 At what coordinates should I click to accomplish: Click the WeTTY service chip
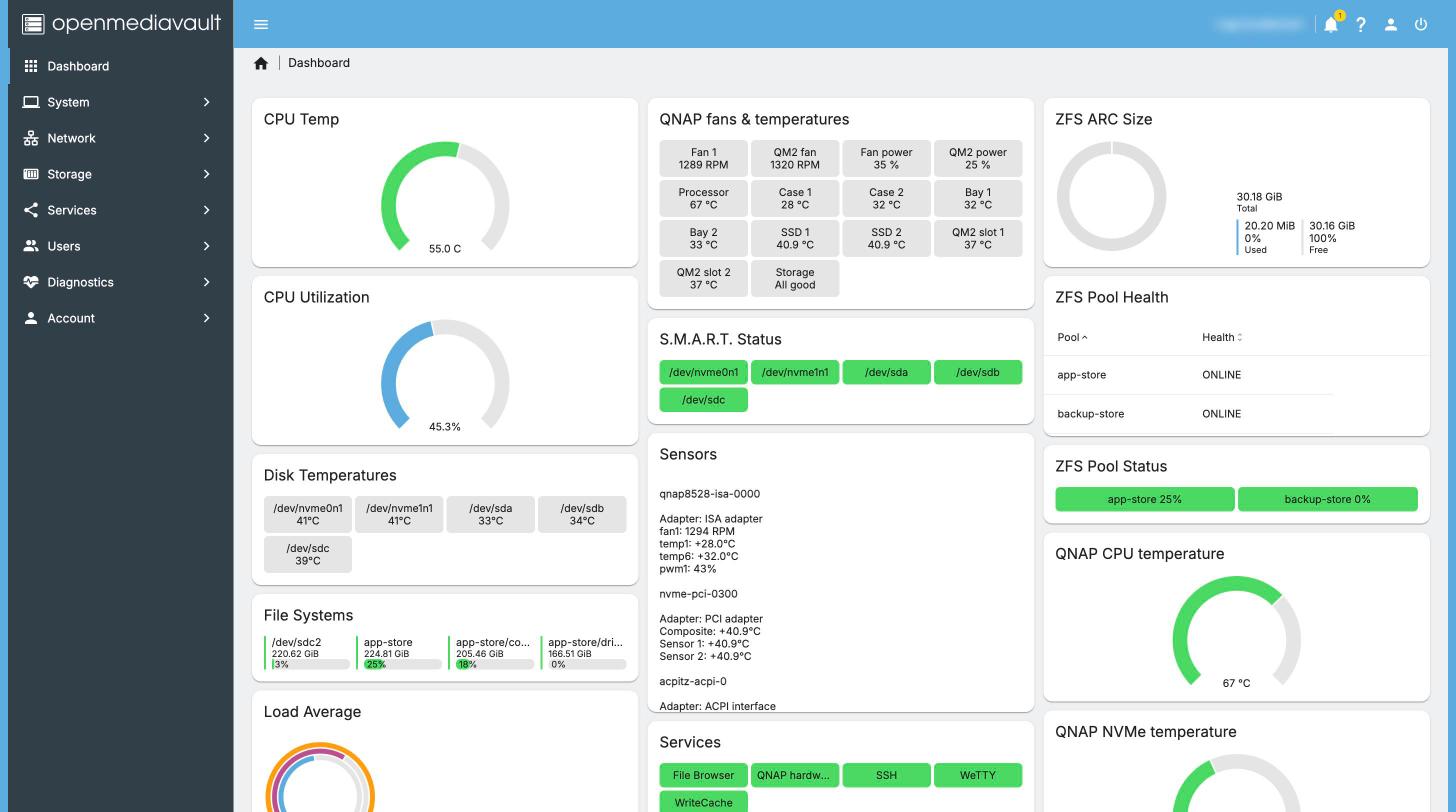pos(978,775)
